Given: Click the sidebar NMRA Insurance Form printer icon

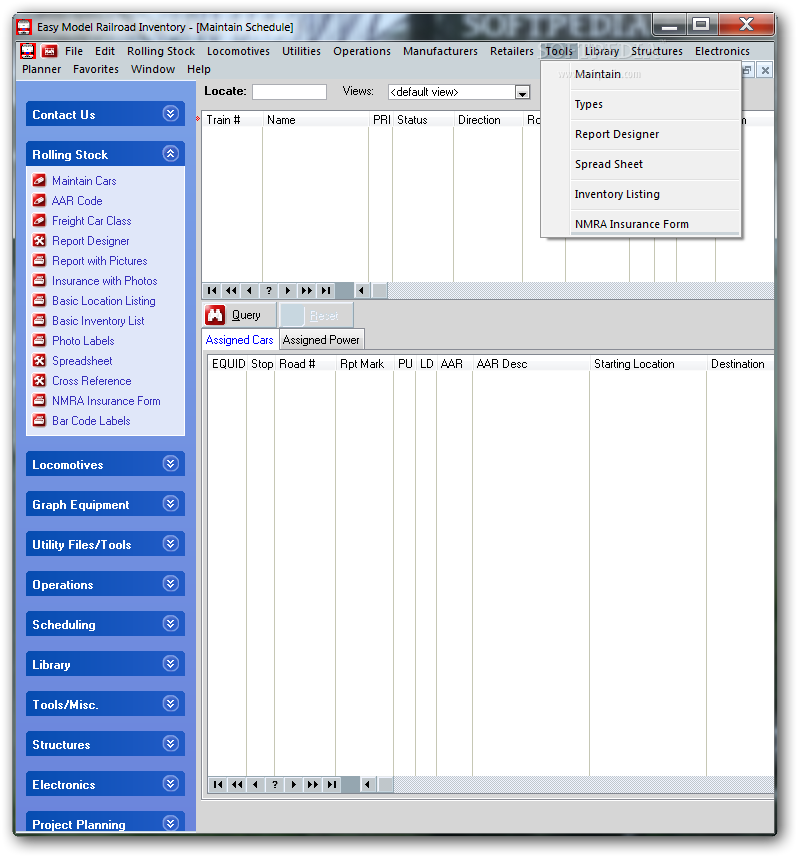Looking at the screenshot, I should click(39, 401).
